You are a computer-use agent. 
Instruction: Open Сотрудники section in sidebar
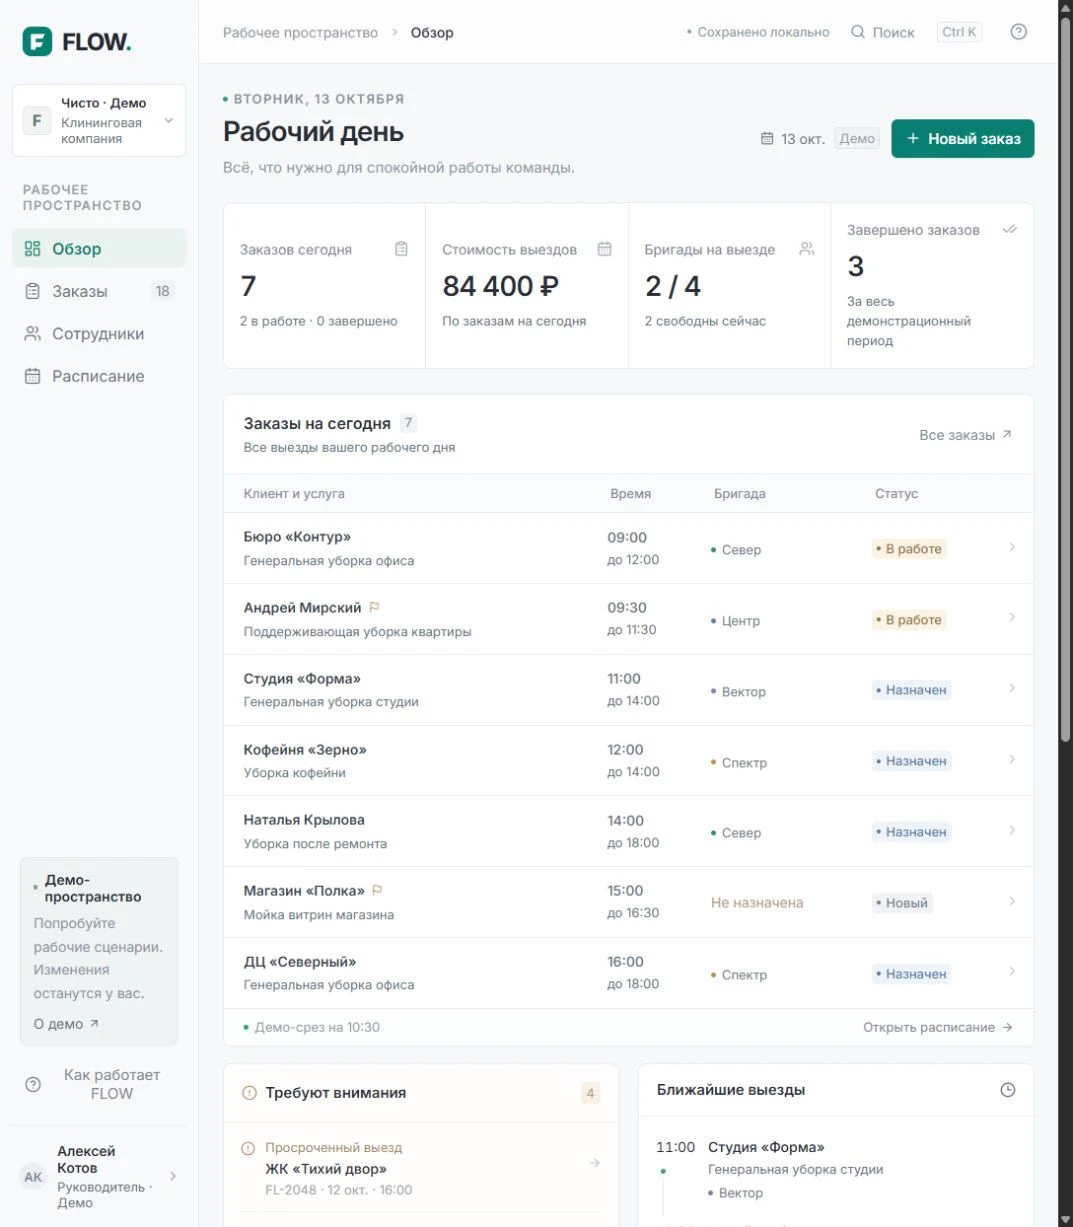[99, 334]
